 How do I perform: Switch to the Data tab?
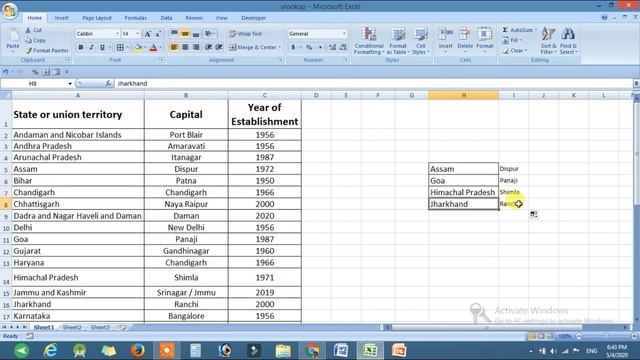pos(166,18)
